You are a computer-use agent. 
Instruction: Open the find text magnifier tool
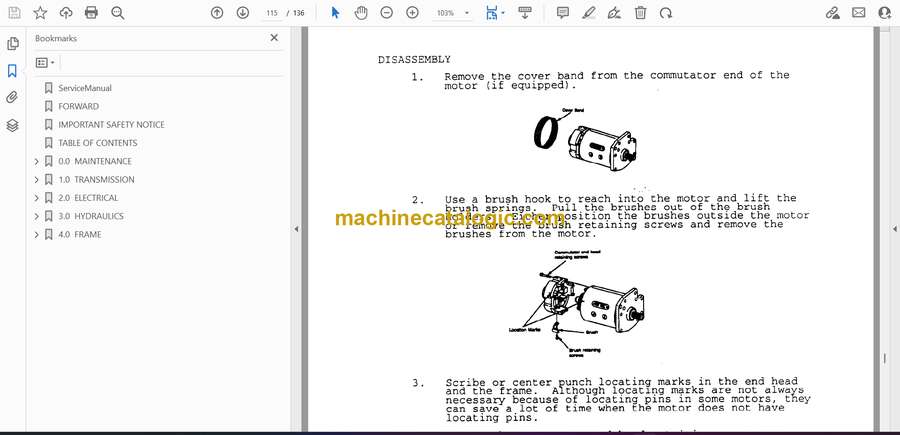pyautogui.click(x=118, y=13)
